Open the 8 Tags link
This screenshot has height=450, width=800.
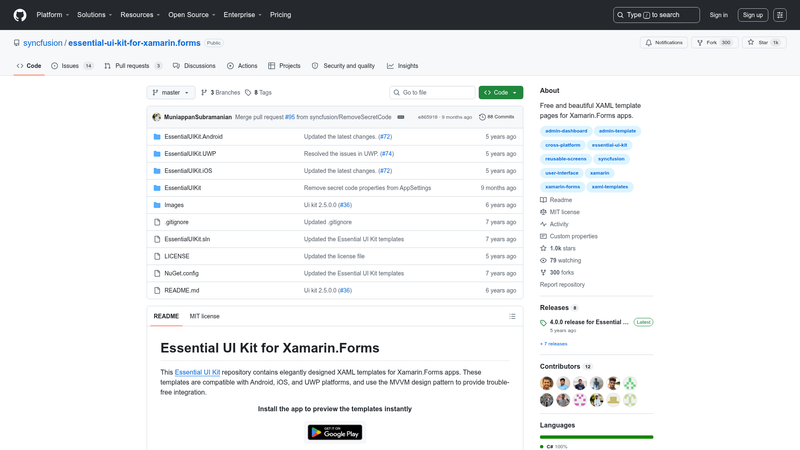(x=258, y=92)
